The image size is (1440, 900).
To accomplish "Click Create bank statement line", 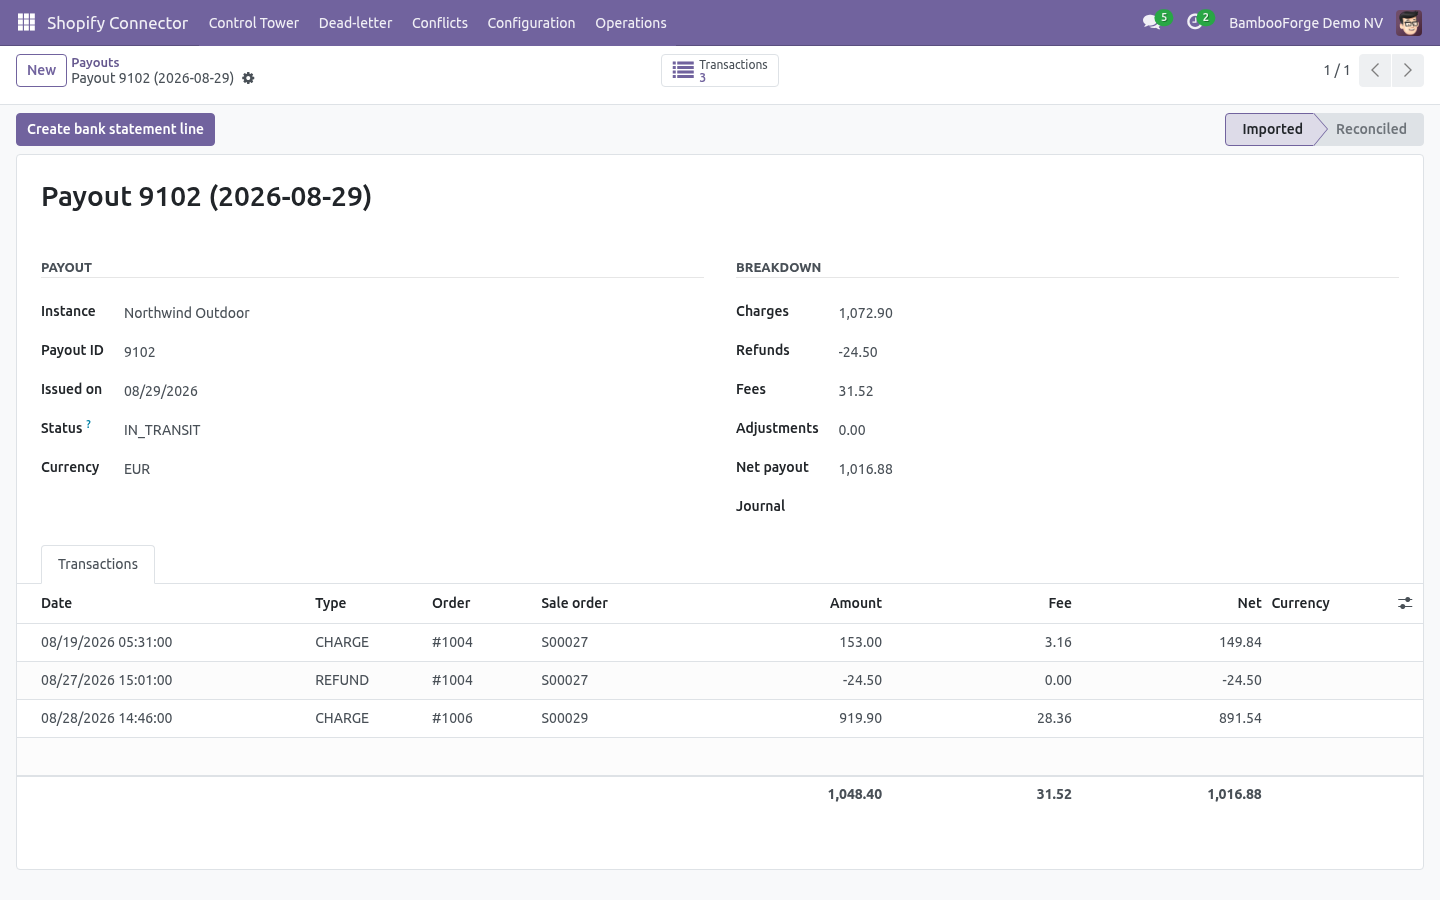I will click(115, 129).
